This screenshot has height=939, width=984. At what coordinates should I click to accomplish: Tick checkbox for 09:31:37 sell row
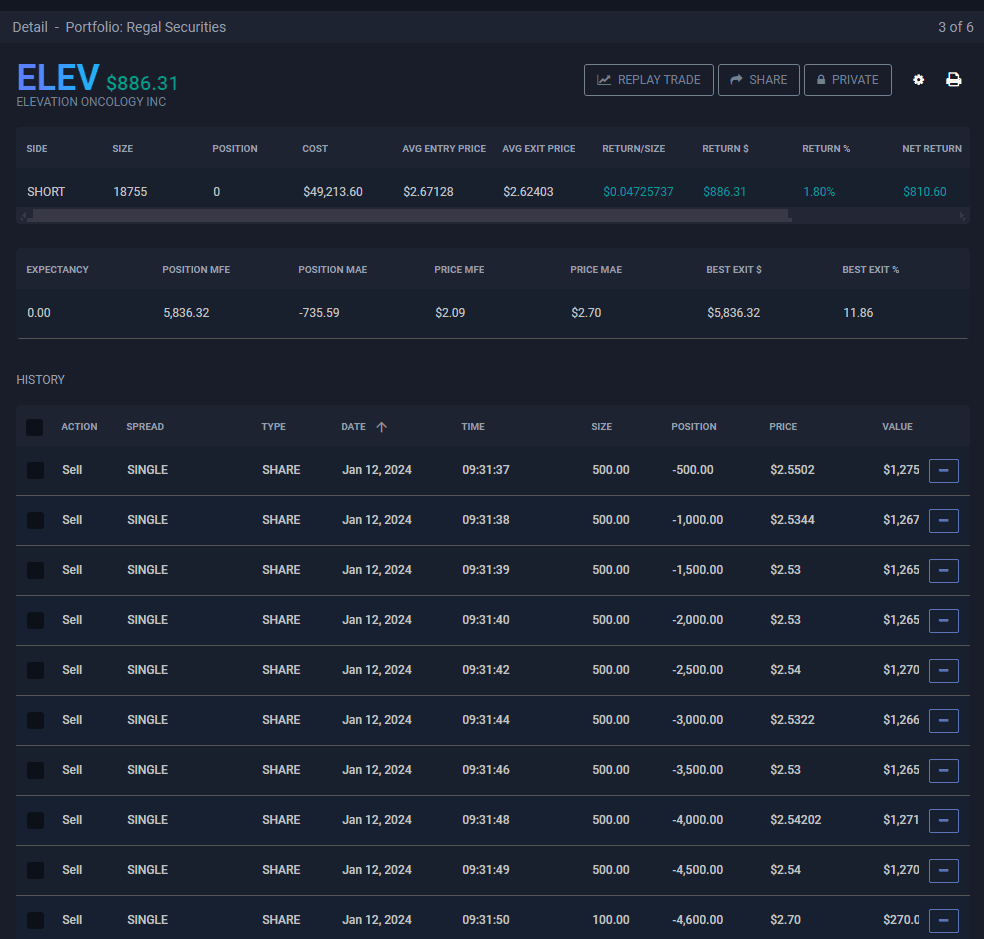[35, 470]
